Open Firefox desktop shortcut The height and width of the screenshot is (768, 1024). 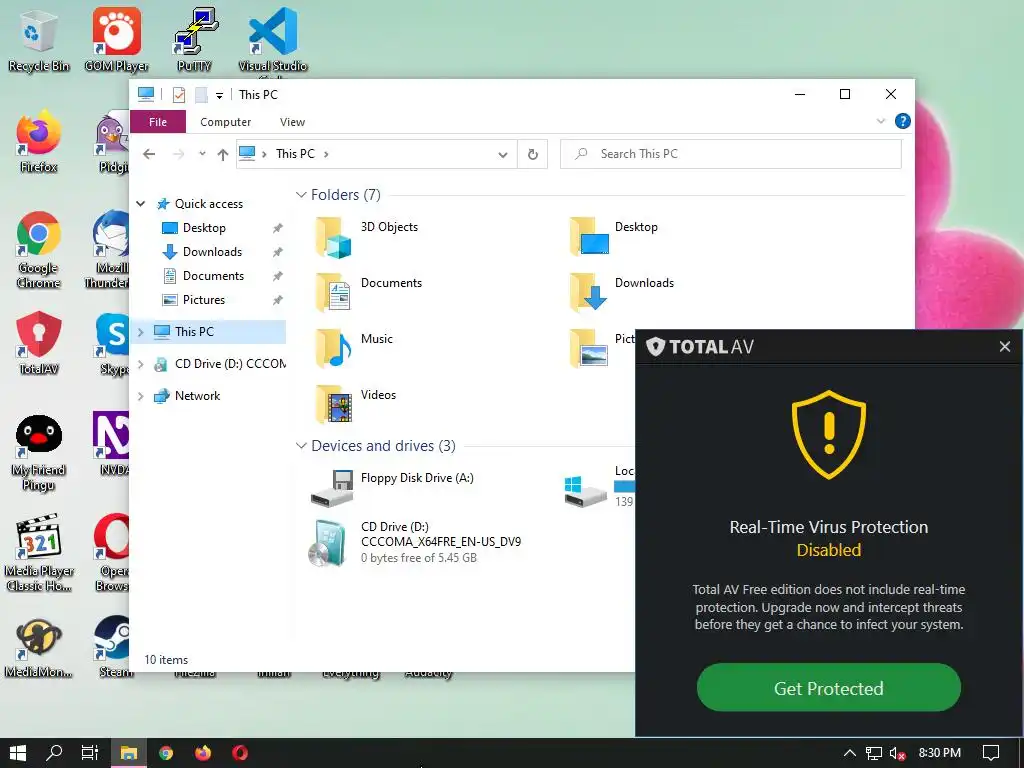coord(39,141)
